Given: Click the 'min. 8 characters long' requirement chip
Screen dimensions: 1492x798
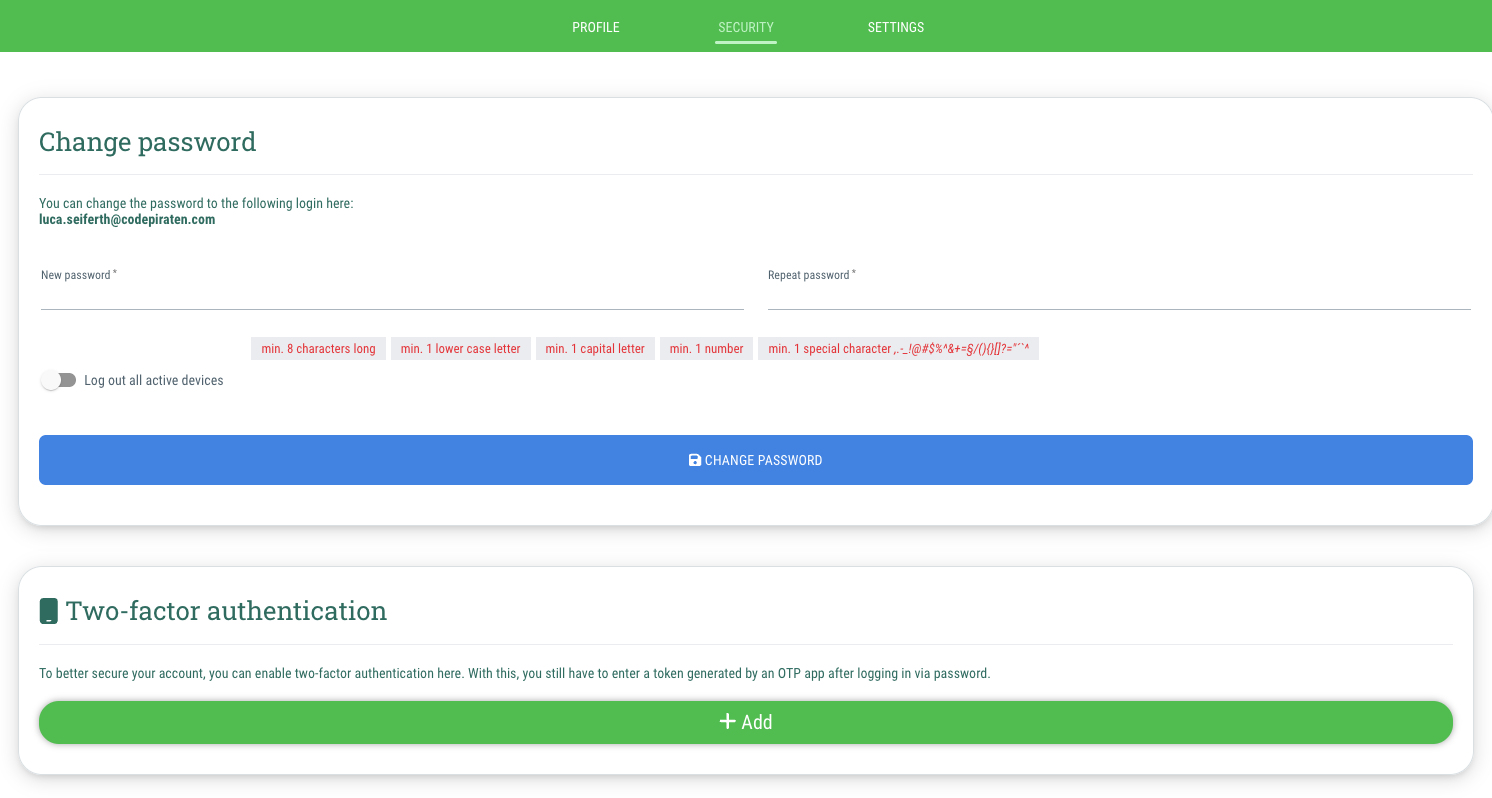Looking at the screenshot, I should (319, 349).
